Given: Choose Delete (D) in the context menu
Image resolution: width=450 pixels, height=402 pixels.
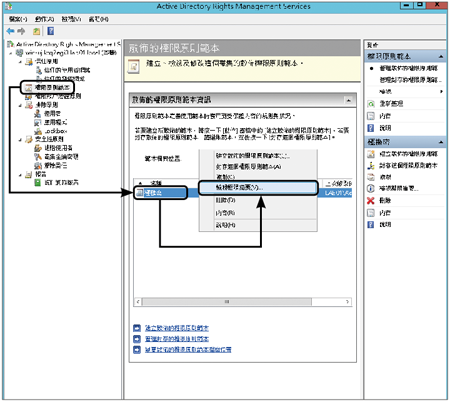Looking at the screenshot, I should [x=225, y=200].
